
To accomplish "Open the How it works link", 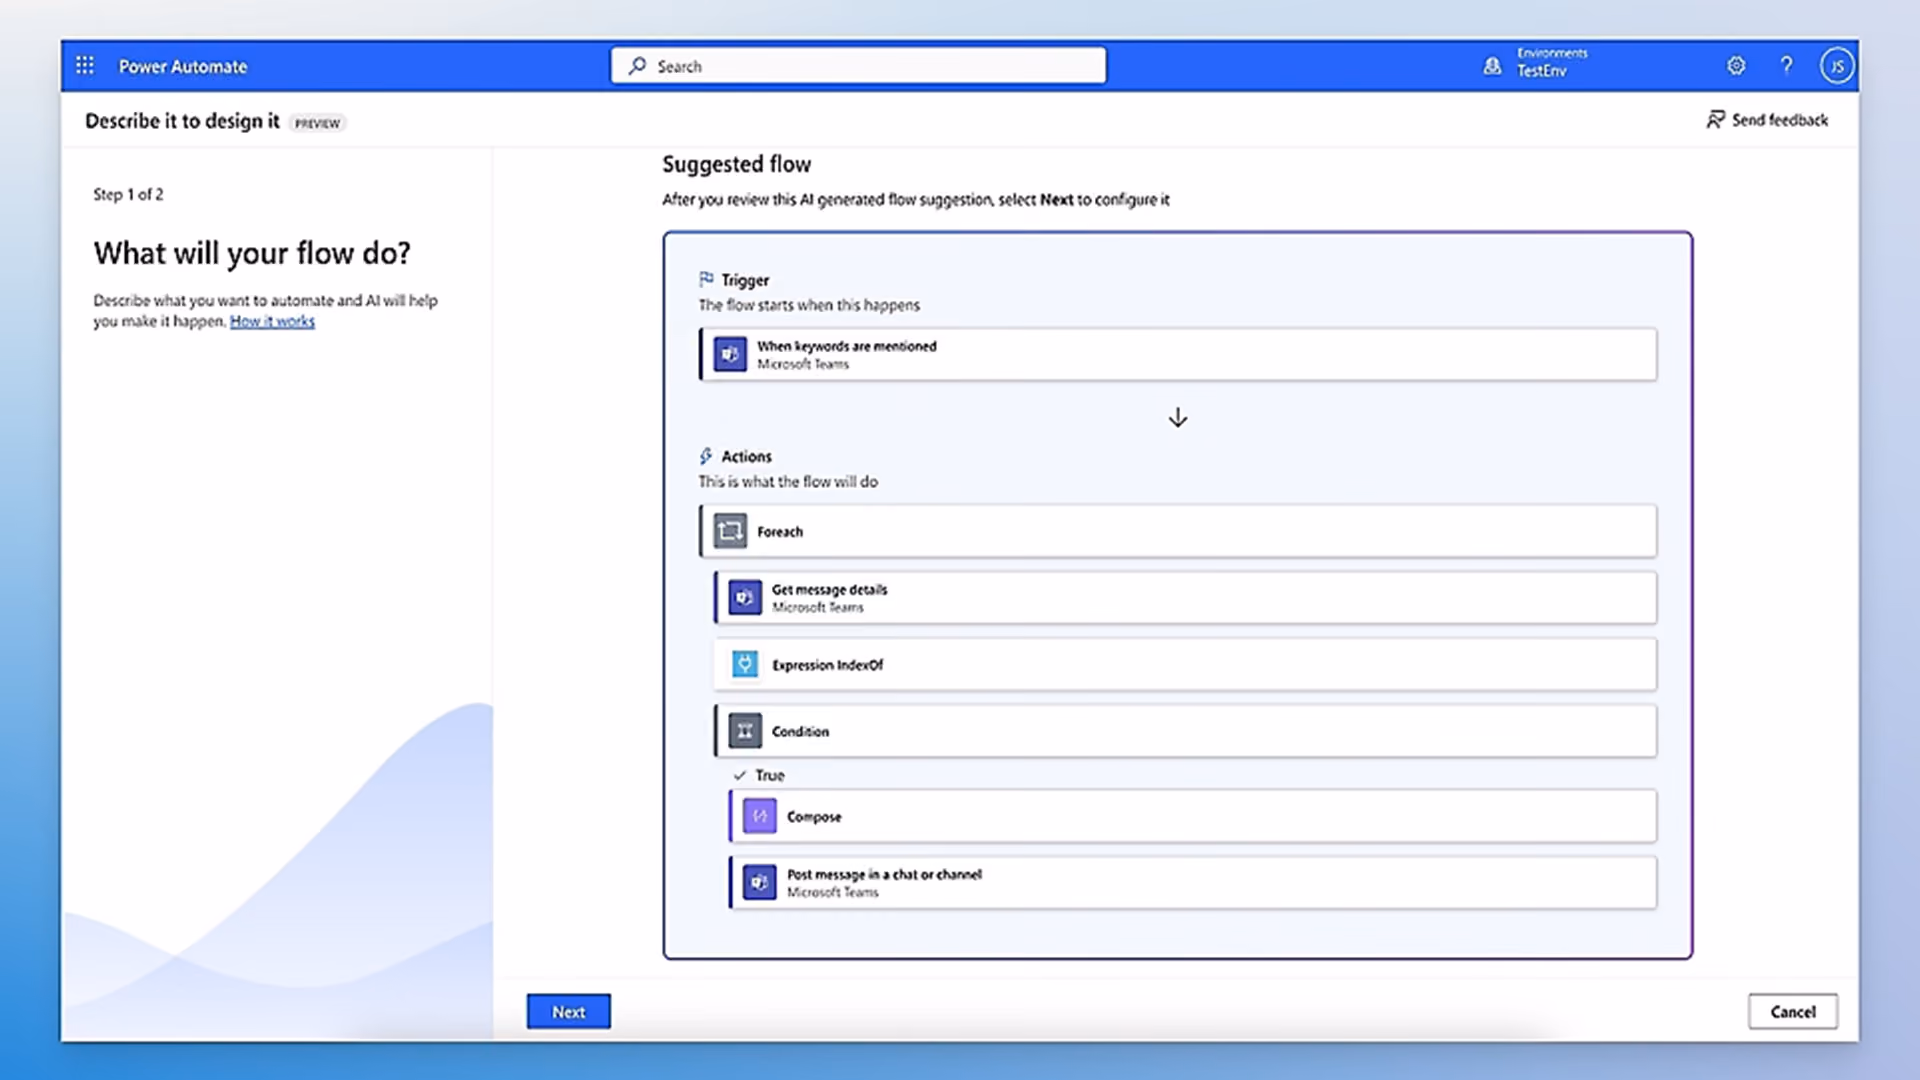I will coord(272,321).
